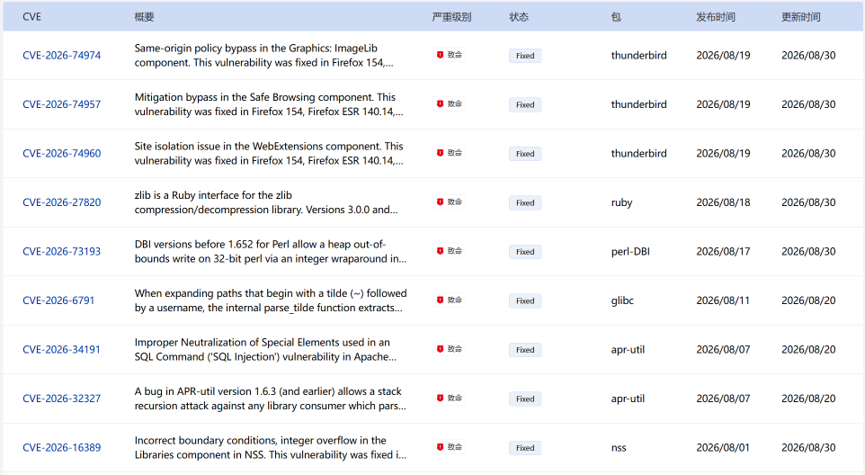The image size is (865, 475).
Task: Click the 'zlib is a Ruby interface' summary
Action: click(x=266, y=202)
